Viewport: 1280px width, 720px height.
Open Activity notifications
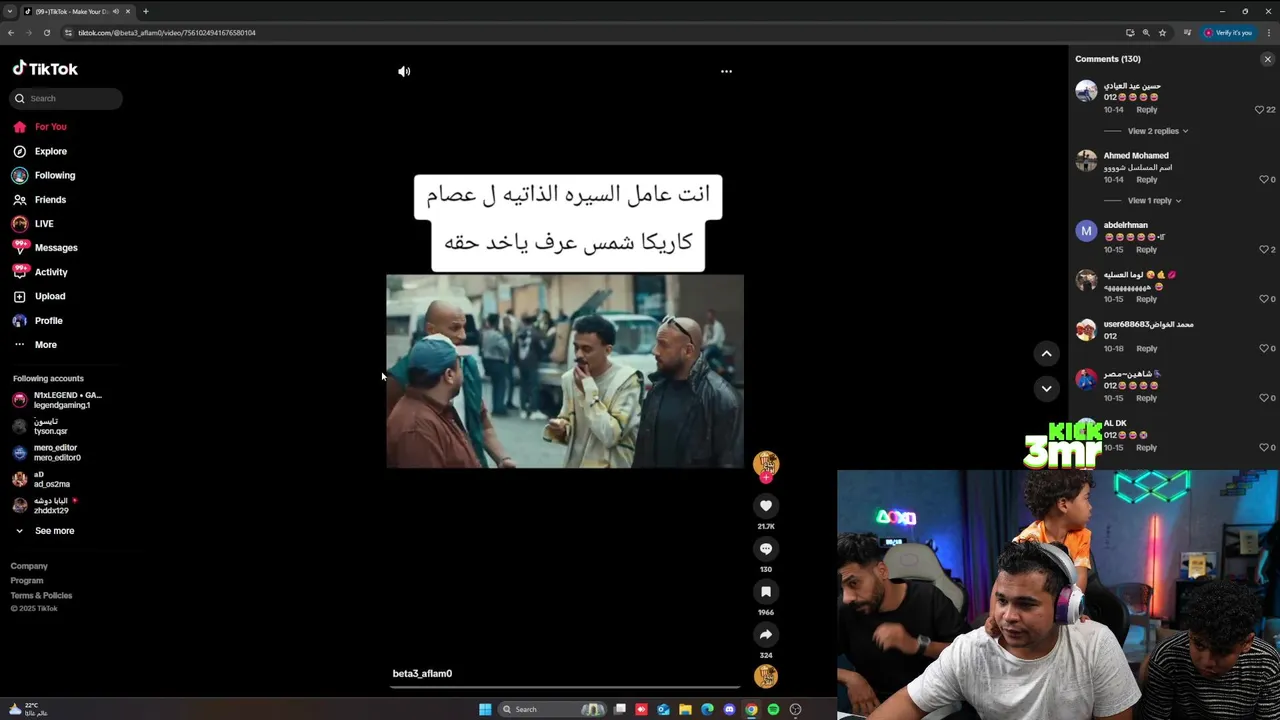click(x=41, y=272)
